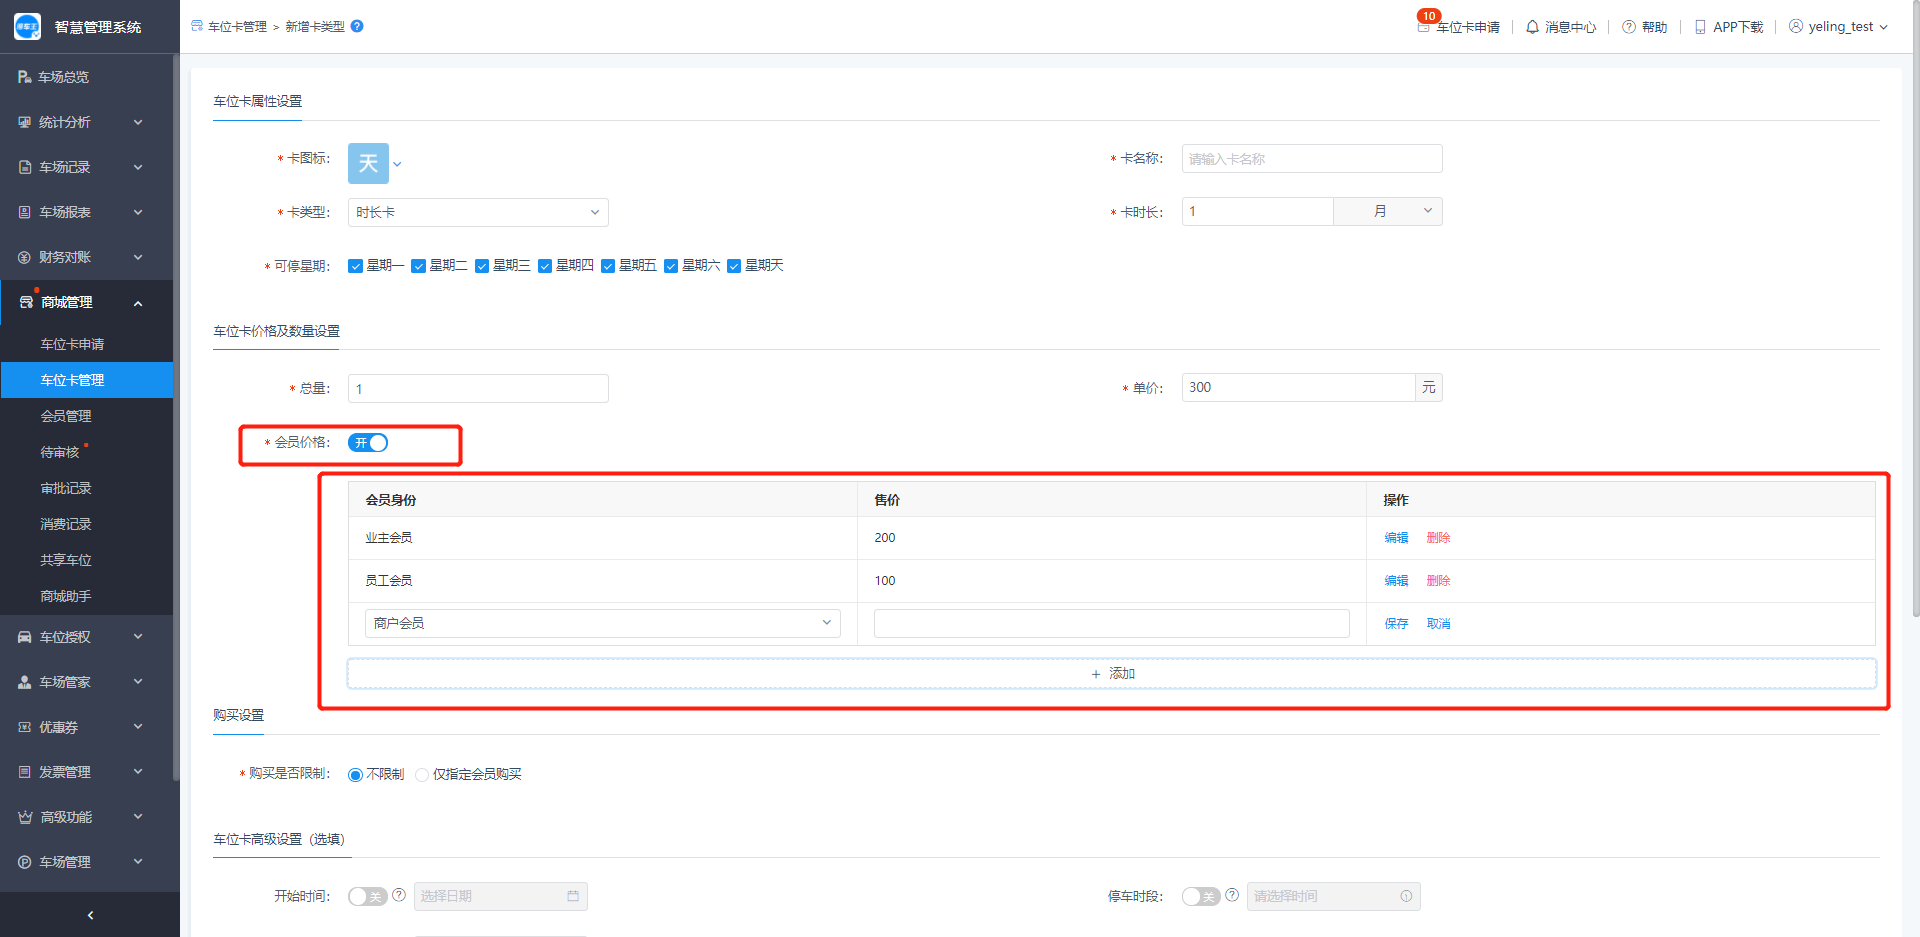
Task: Click the 车场总览 parking icon
Action: (24, 77)
